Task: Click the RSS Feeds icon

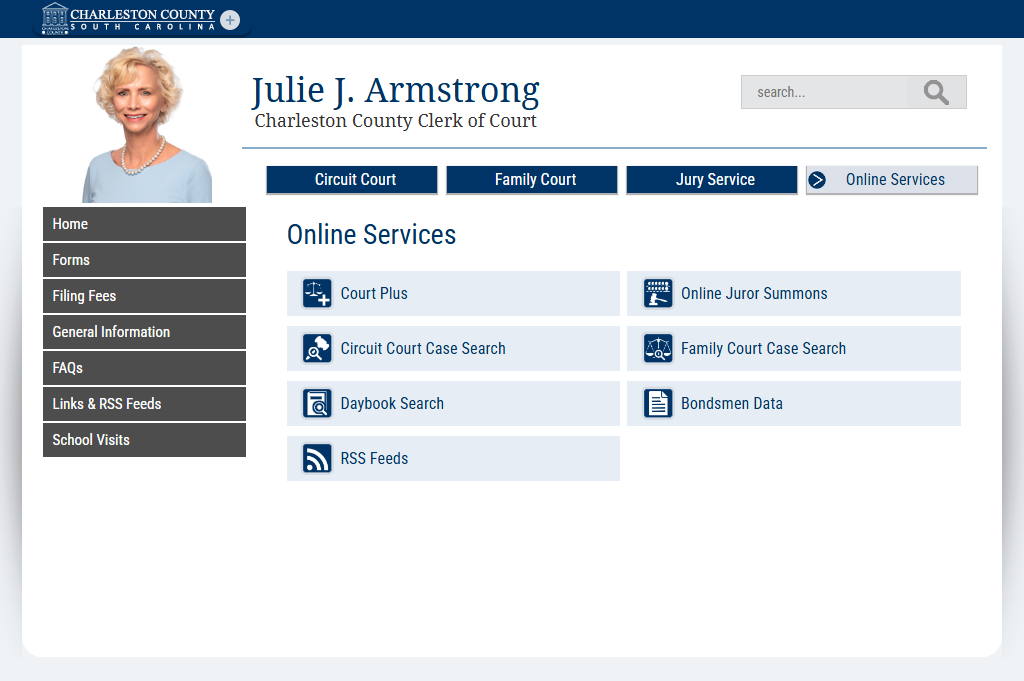Action: click(x=317, y=459)
